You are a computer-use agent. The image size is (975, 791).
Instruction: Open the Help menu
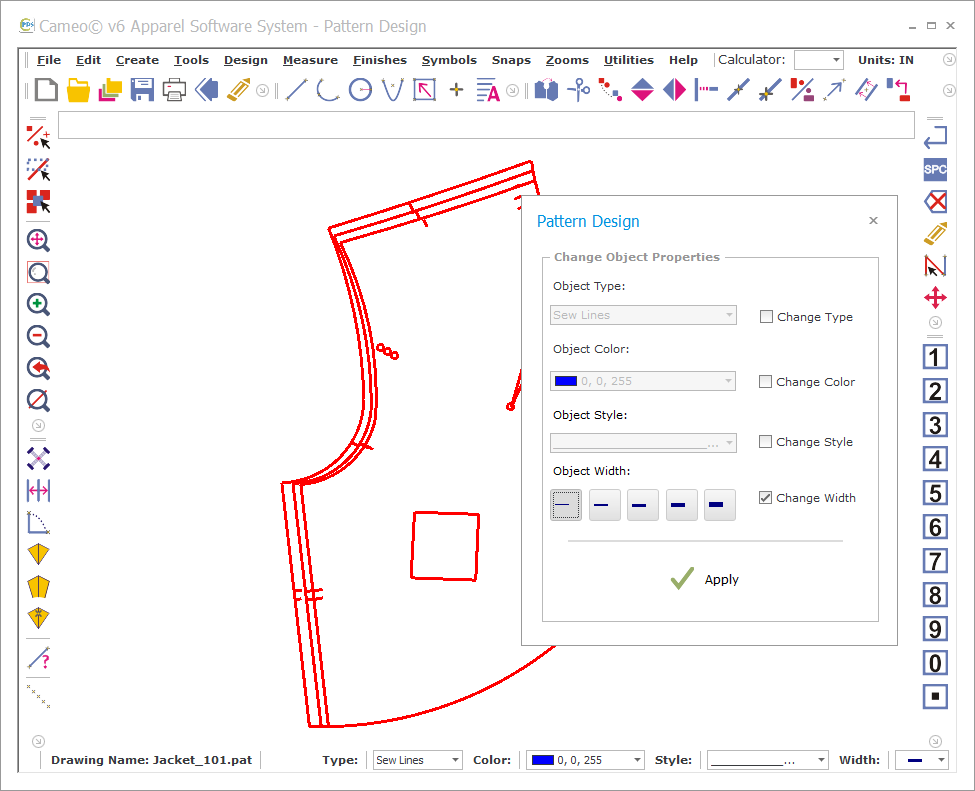(683, 60)
